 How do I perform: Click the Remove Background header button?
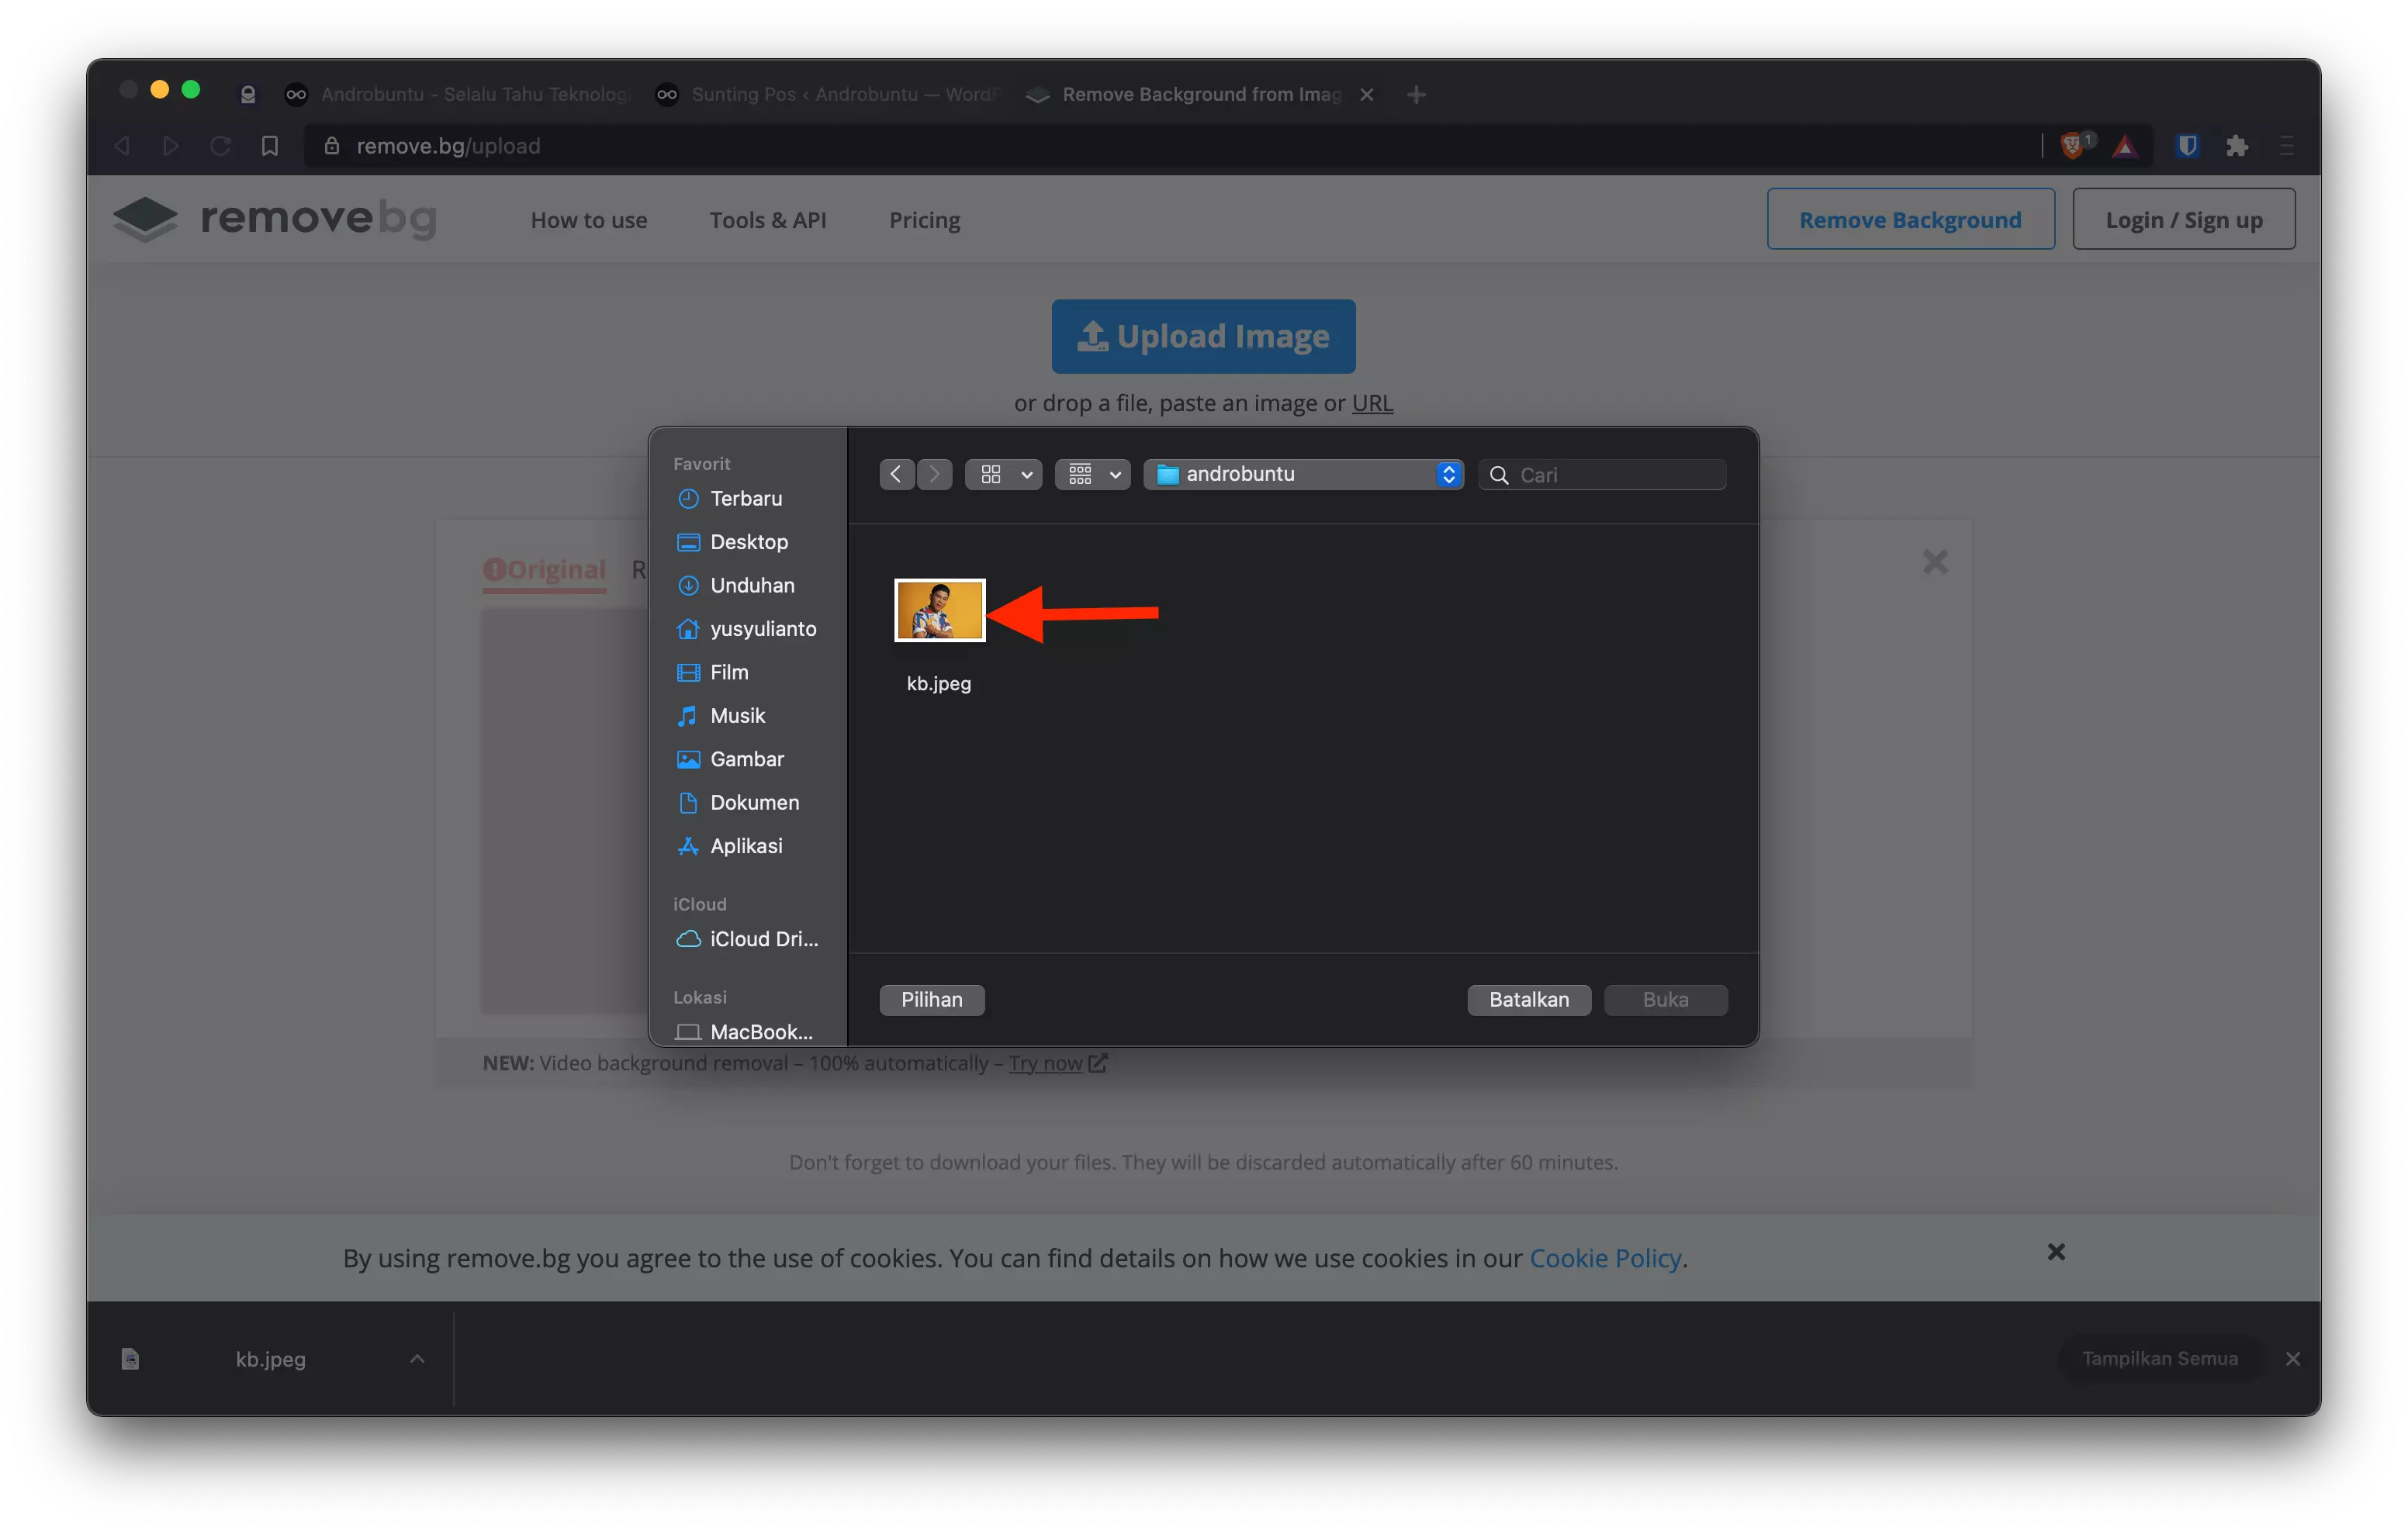pyautogui.click(x=1910, y=219)
